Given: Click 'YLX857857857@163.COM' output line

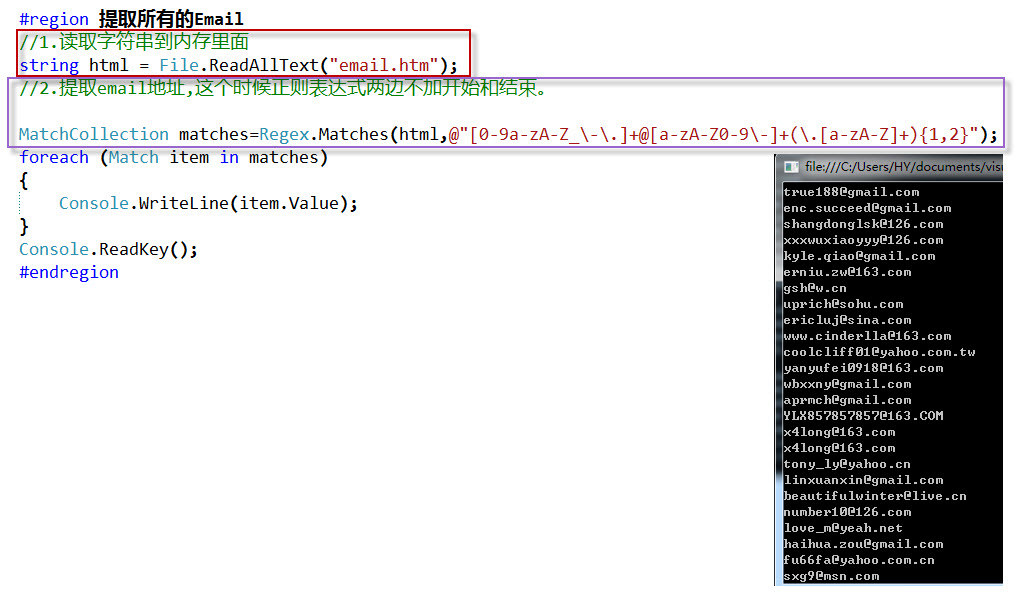Looking at the screenshot, I should point(863,416).
